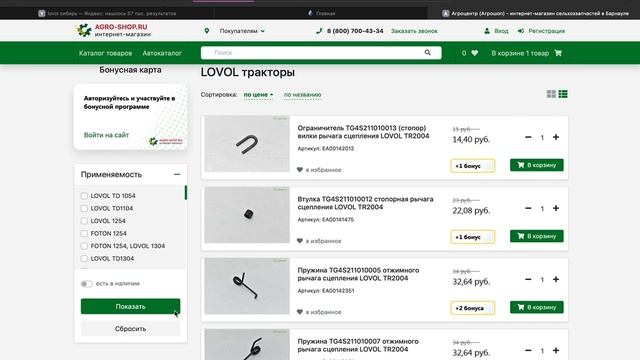
Task: Add Втулка TG4S211010012 to favorites heart
Action: (x=300, y=241)
